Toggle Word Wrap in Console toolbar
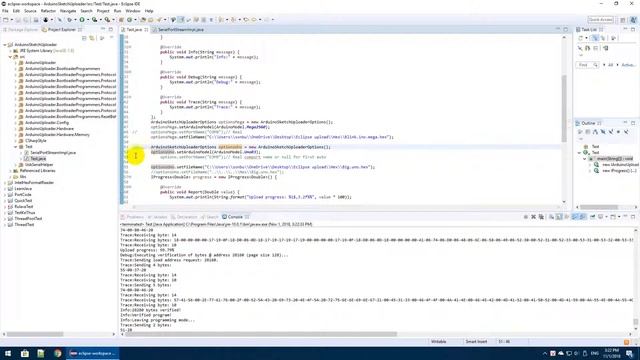 pyautogui.click(x=567, y=217)
